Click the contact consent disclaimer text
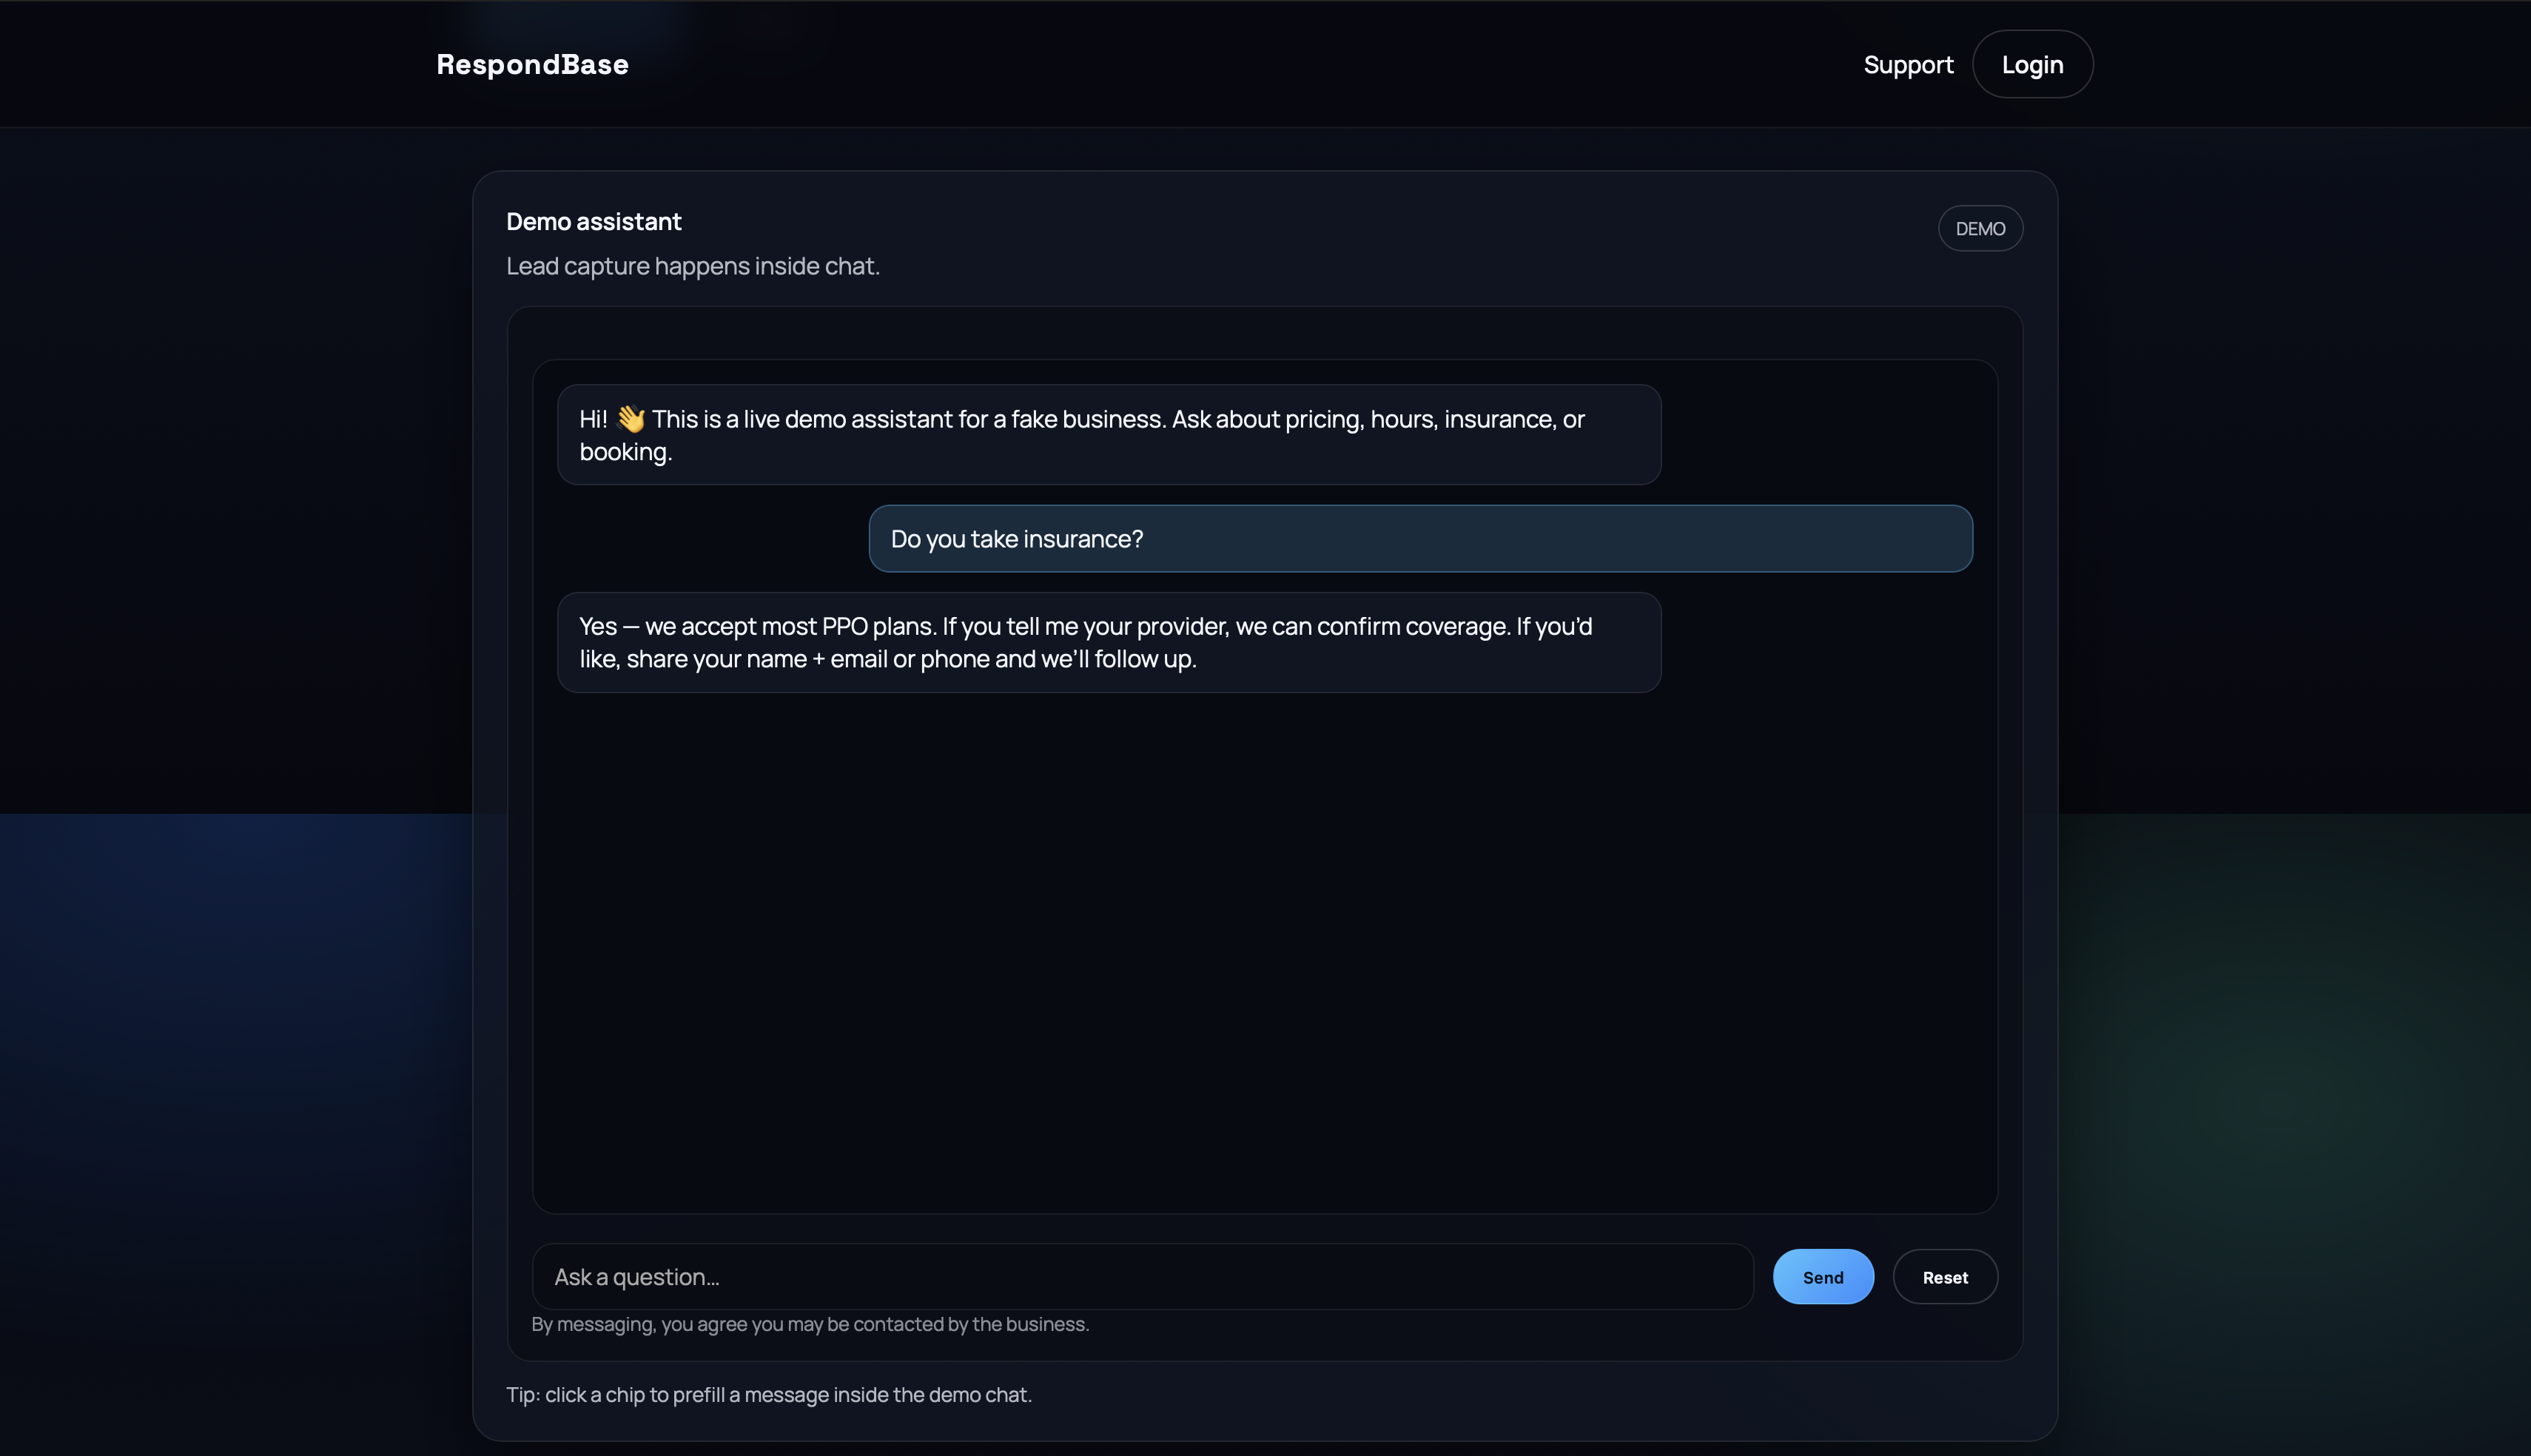Viewport: 2531px width, 1456px height. [x=809, y=1323]
